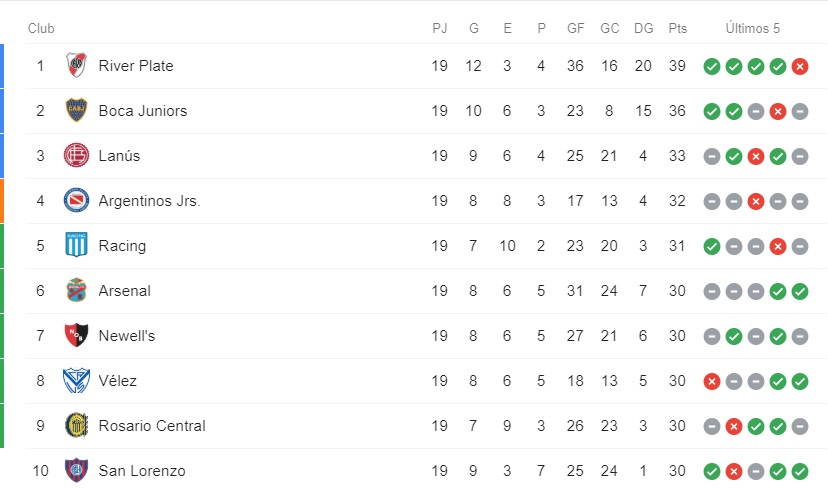Open the Boca Juniors team name link
This screenshot has width=828, height=489.
tap(143, 111)
